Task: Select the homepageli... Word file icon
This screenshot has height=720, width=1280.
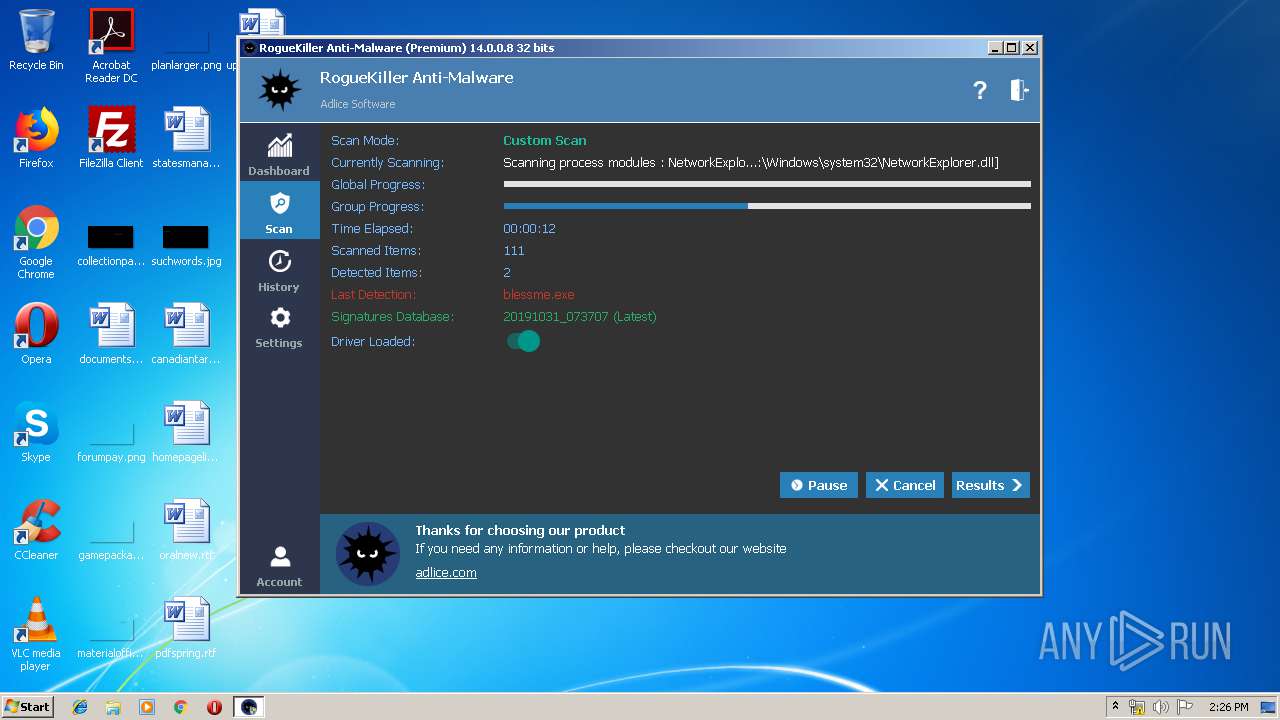Action: click(186, 432)
